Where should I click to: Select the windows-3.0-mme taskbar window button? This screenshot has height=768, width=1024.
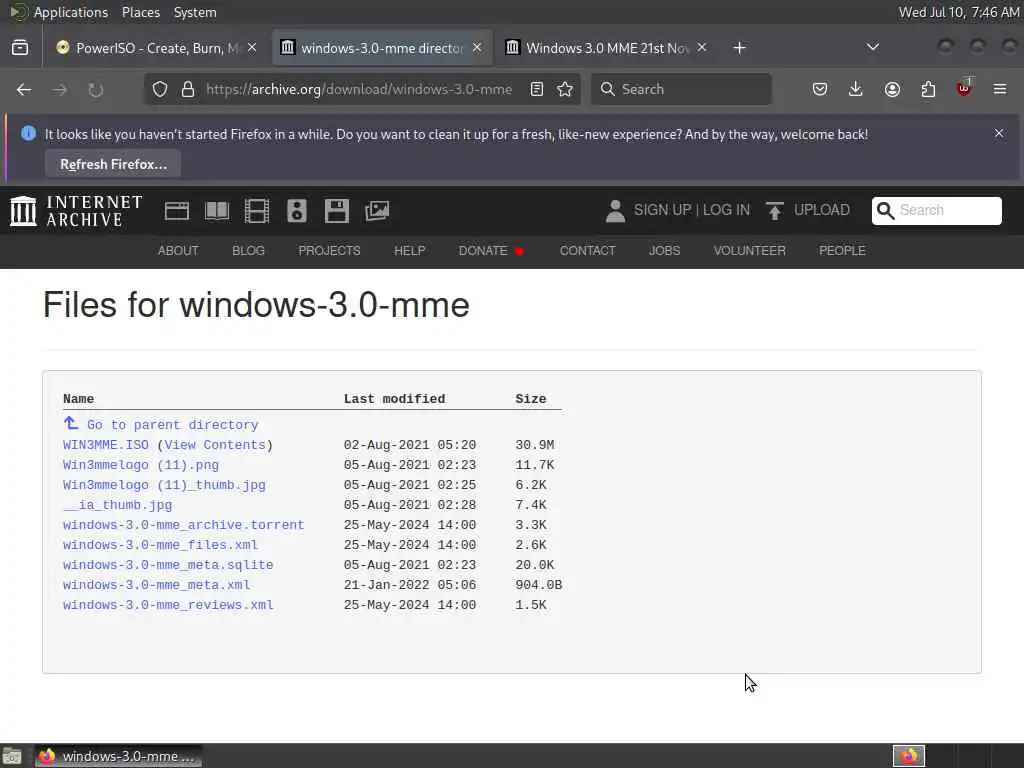[118, 756]
